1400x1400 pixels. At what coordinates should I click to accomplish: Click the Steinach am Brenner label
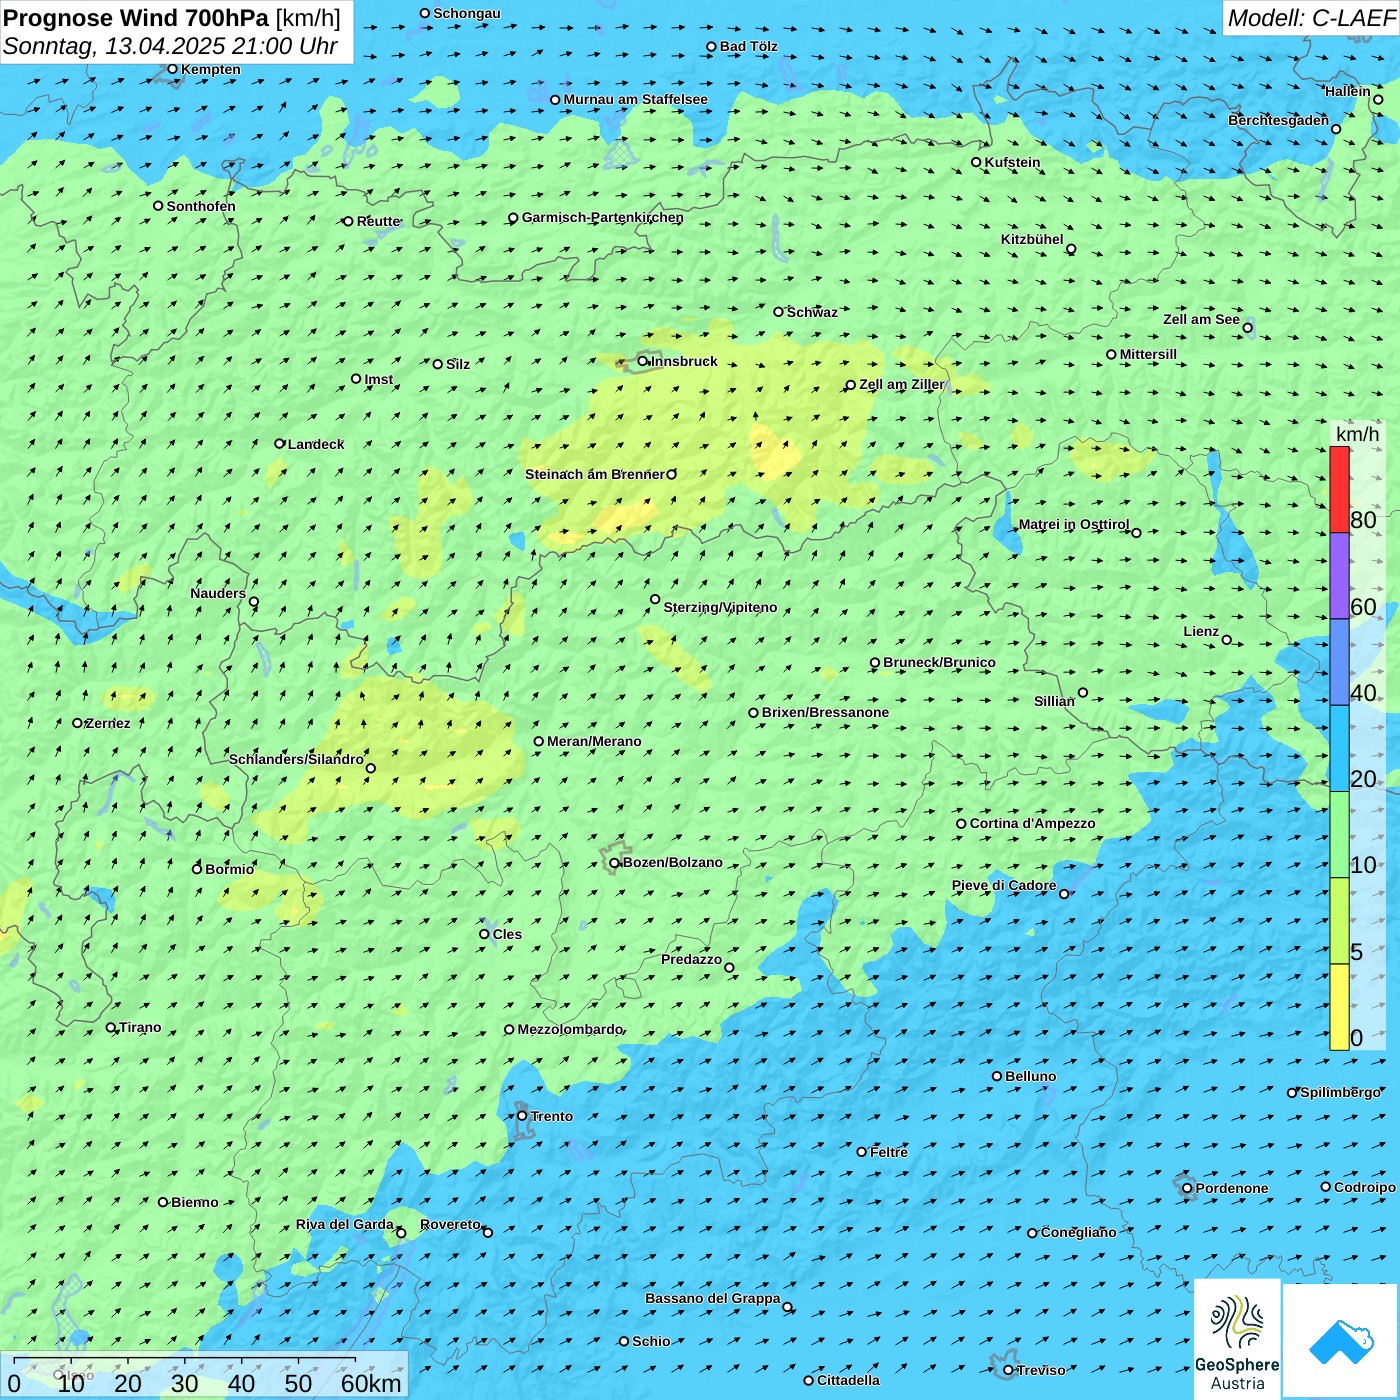coord(594,474)
